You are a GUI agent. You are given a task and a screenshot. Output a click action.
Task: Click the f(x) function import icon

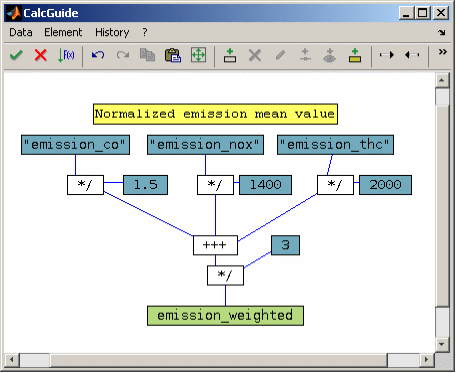[66, 55]
